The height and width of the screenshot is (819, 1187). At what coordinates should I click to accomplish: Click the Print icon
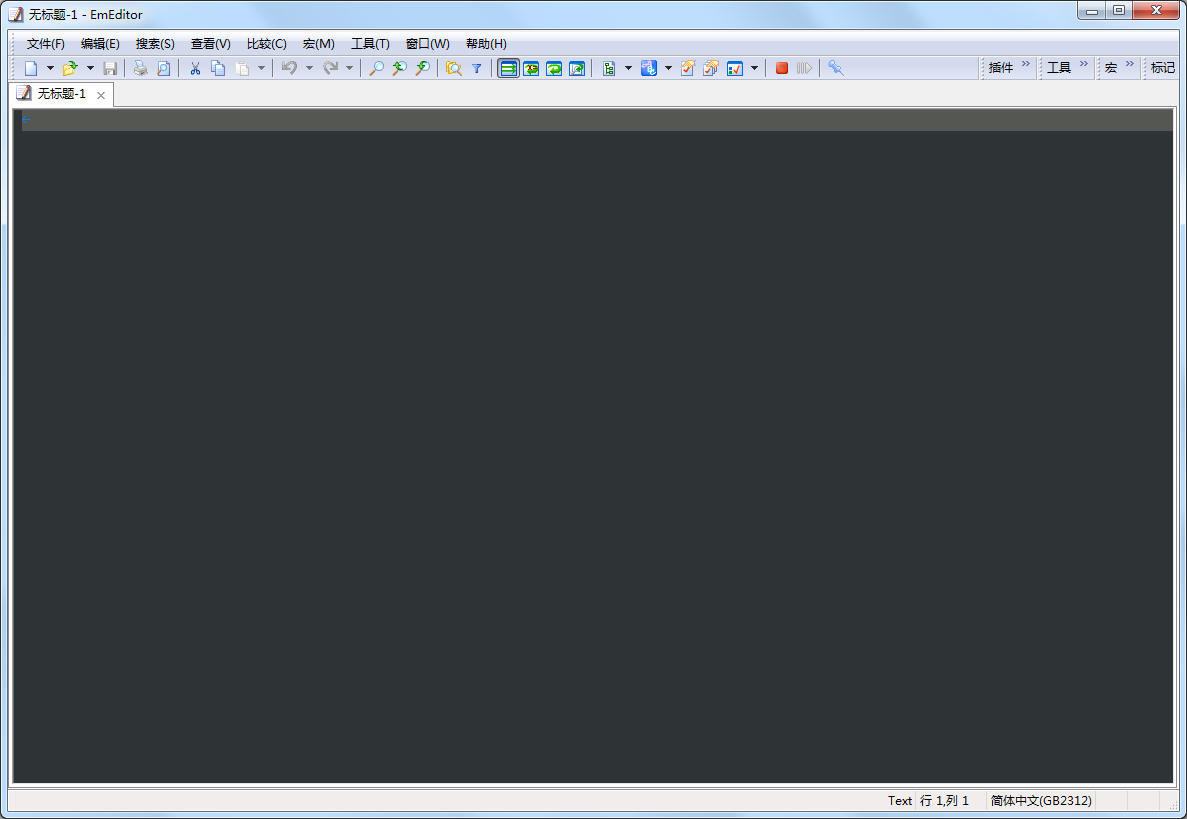[x=140, y=68]
